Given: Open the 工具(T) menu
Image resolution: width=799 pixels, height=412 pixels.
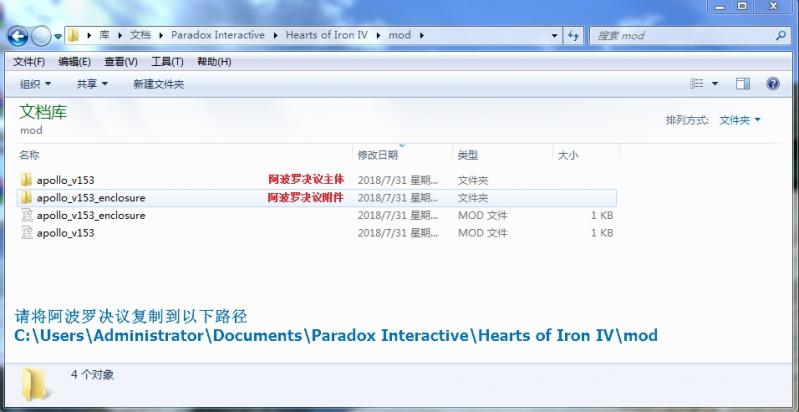Looking at the screenshot, I should tap(167, 62).
